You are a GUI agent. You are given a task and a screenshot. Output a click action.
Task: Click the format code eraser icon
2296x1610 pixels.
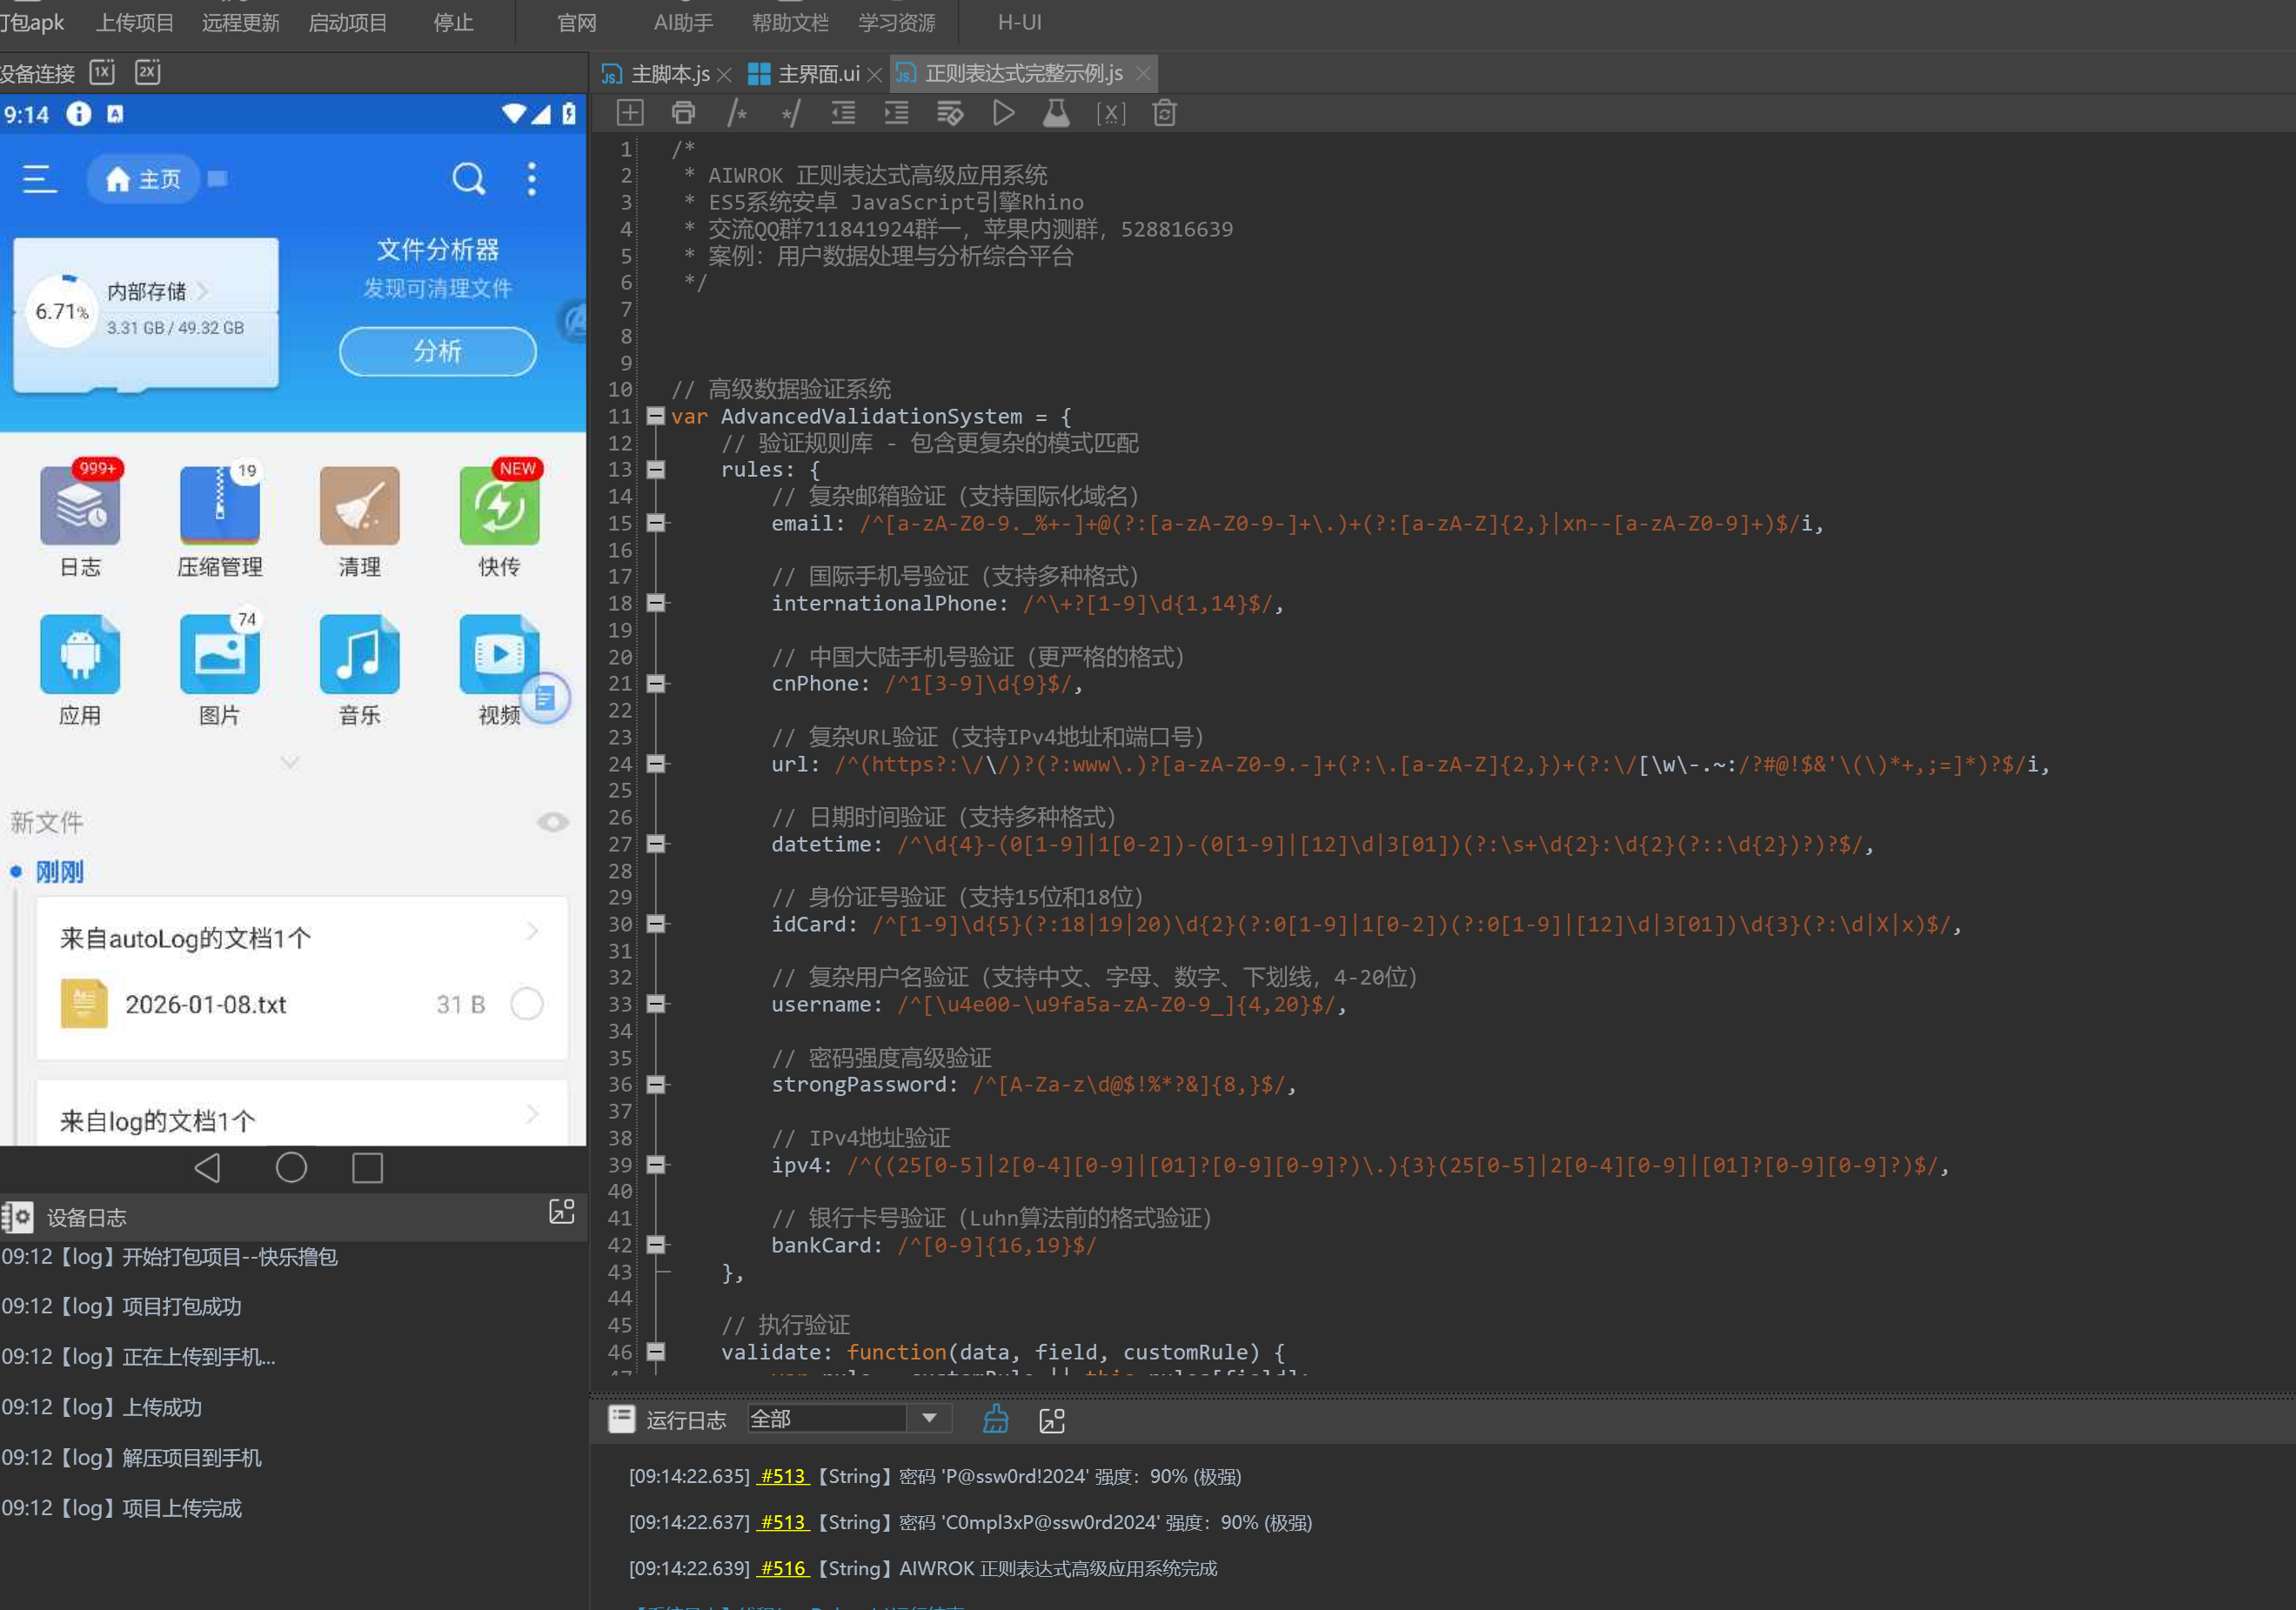(950, 113)
